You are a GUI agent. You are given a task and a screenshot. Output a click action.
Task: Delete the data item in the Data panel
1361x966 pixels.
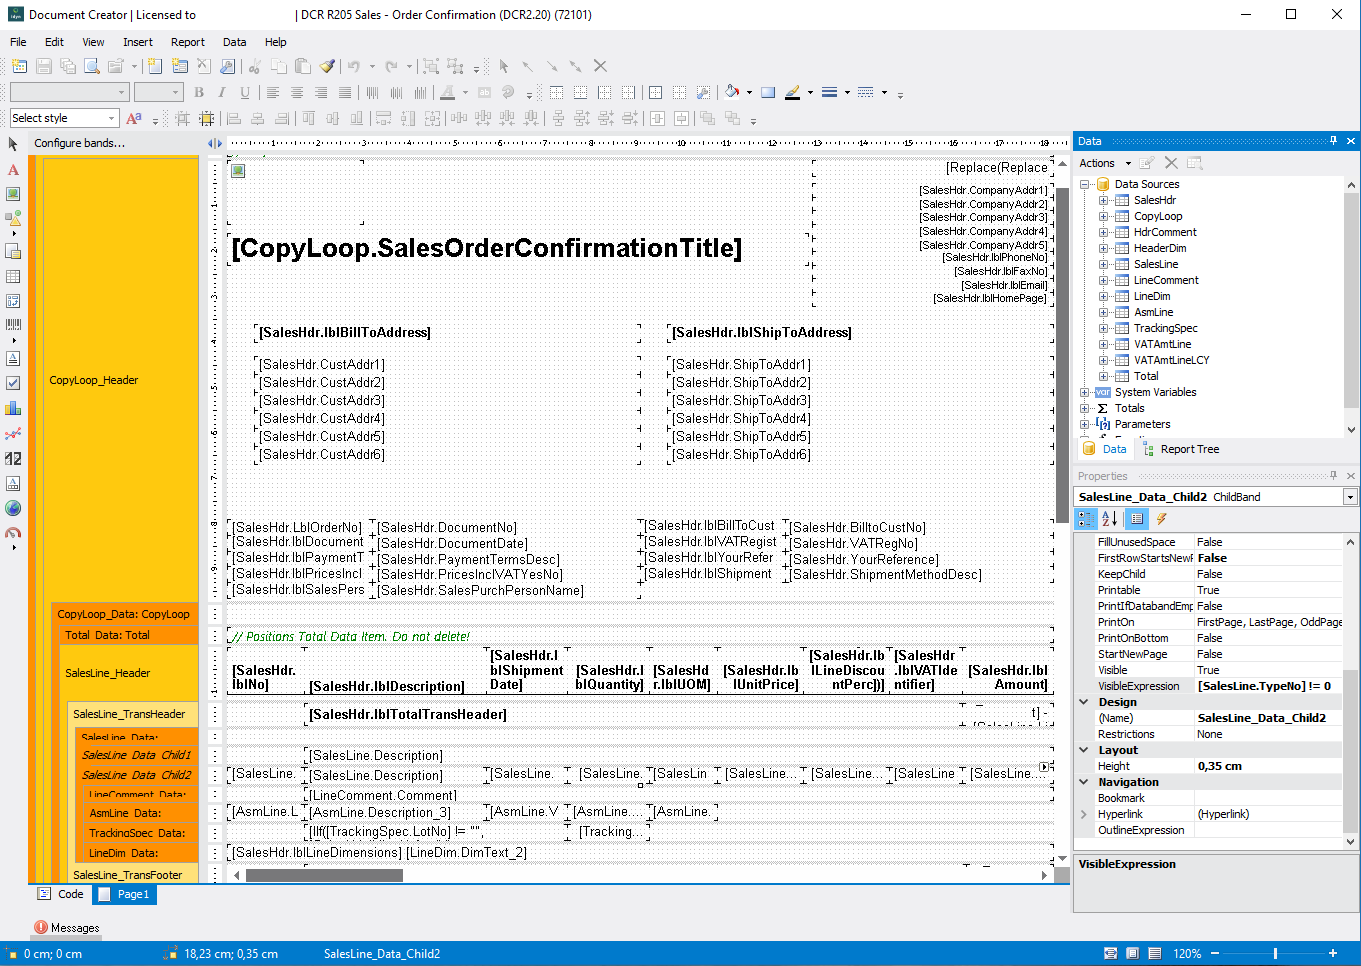pyautogui.click(x=1171, y=163)
